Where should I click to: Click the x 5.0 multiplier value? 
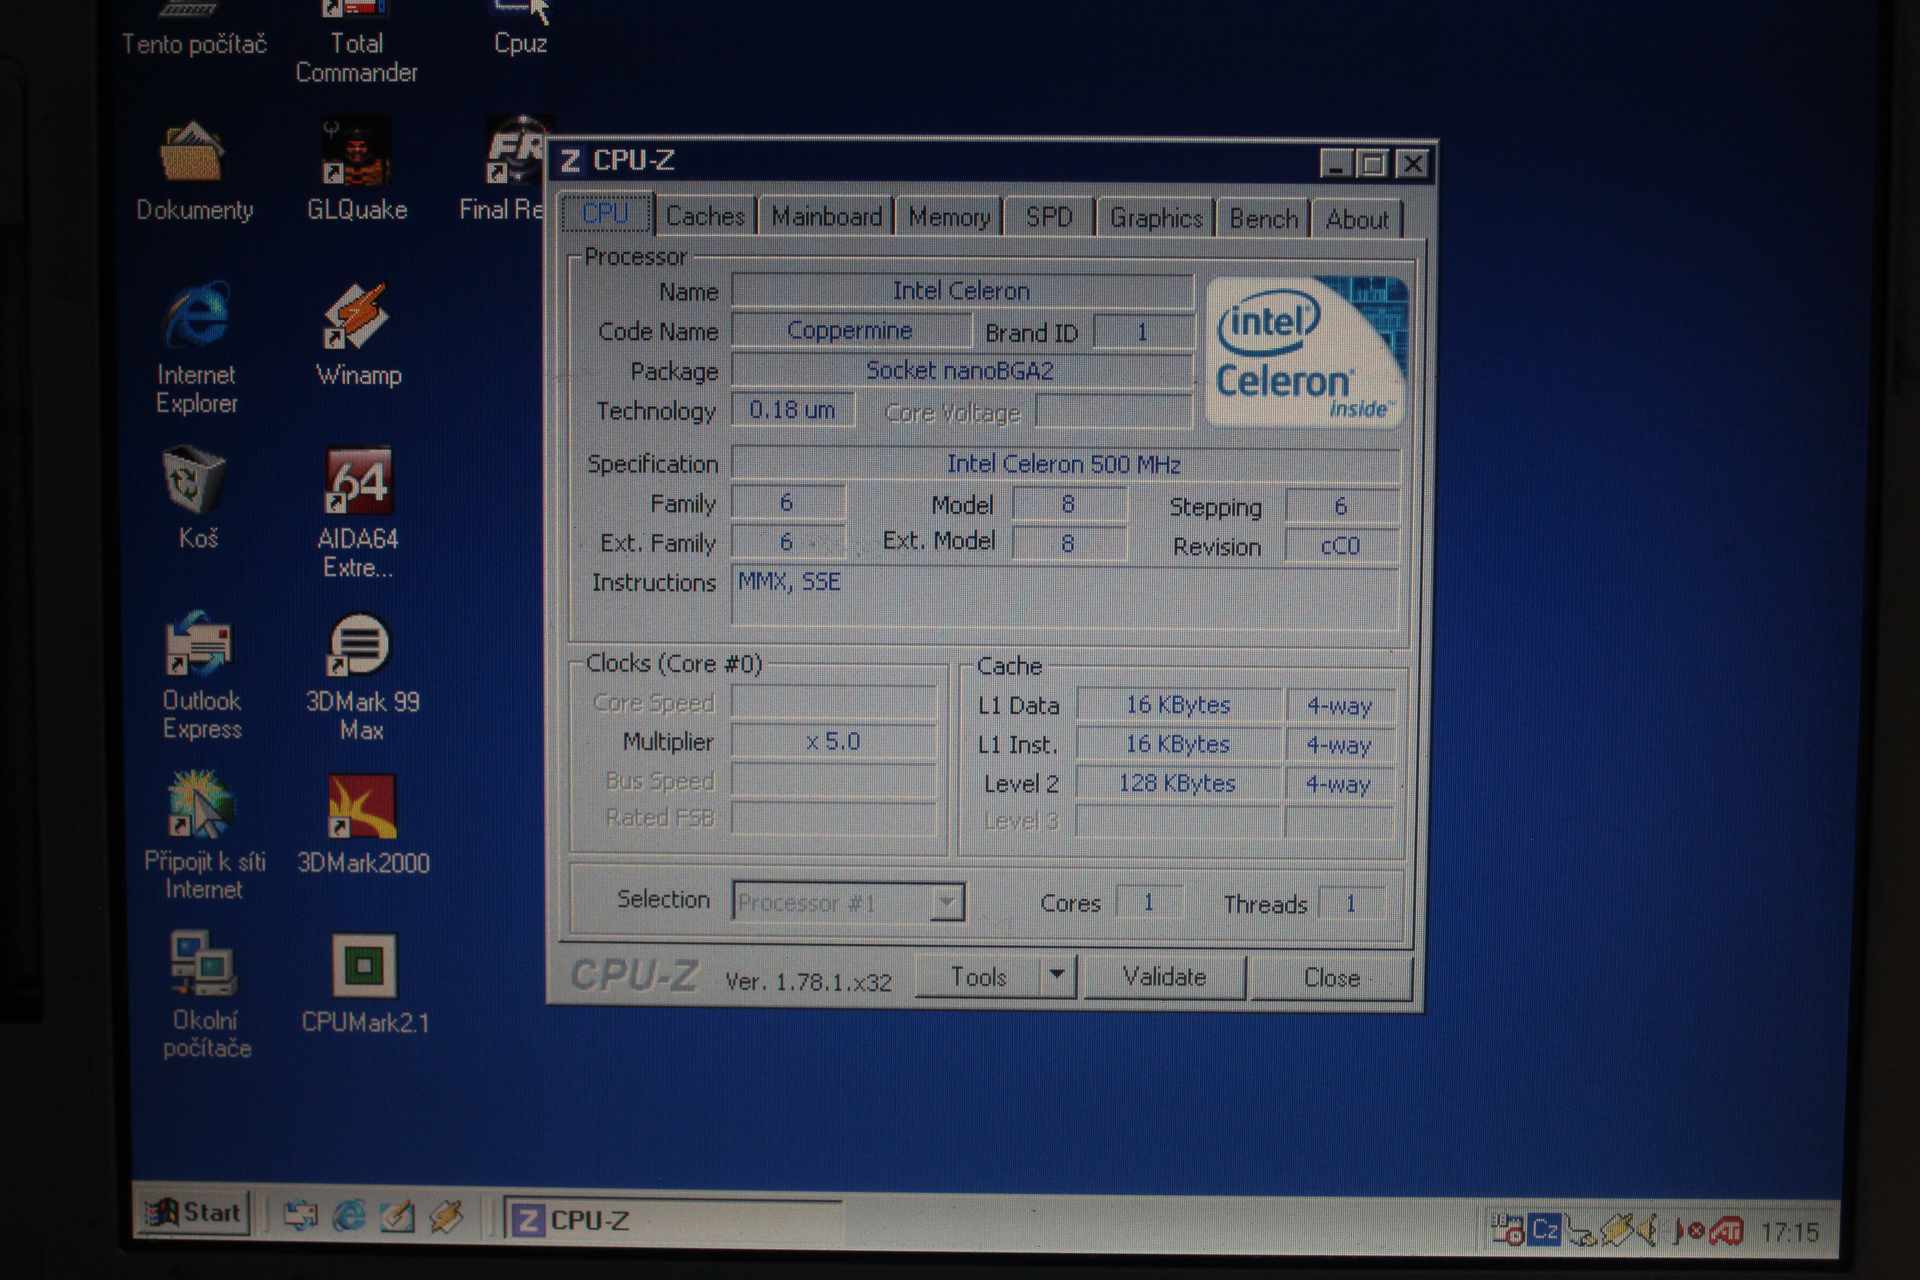click(x=834, y=741)
